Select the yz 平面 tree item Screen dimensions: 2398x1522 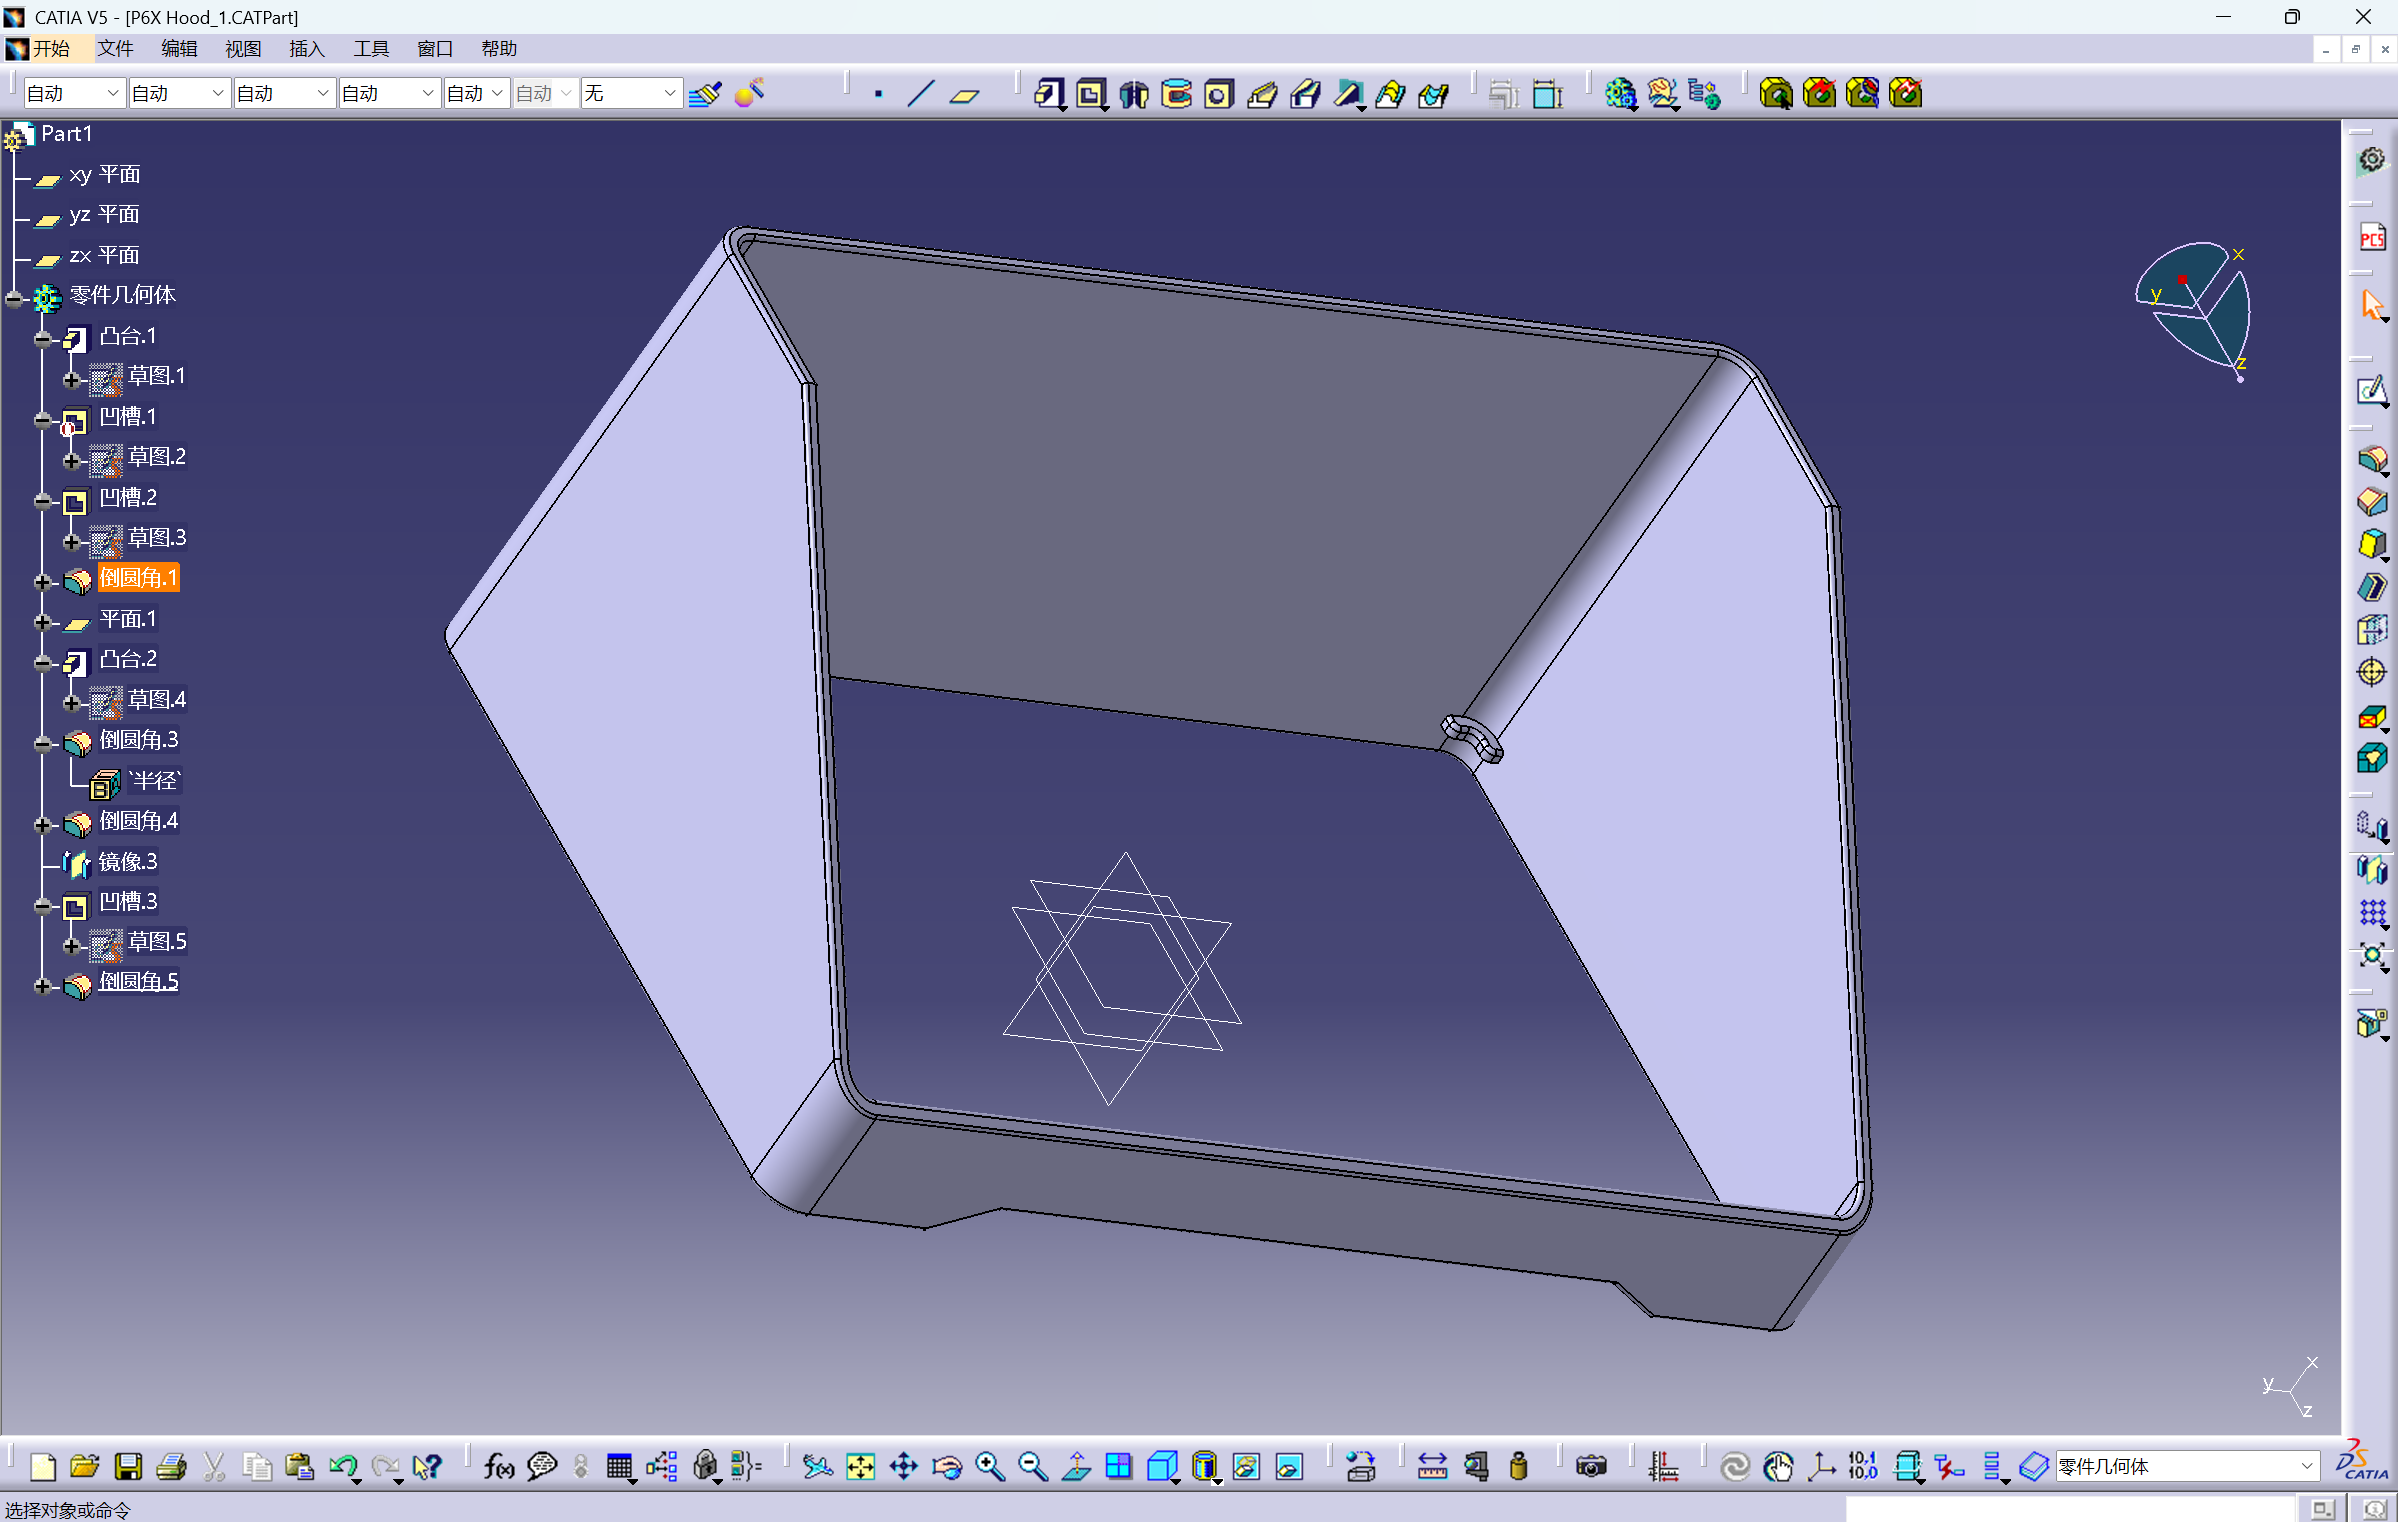click(x=105, y=215)
